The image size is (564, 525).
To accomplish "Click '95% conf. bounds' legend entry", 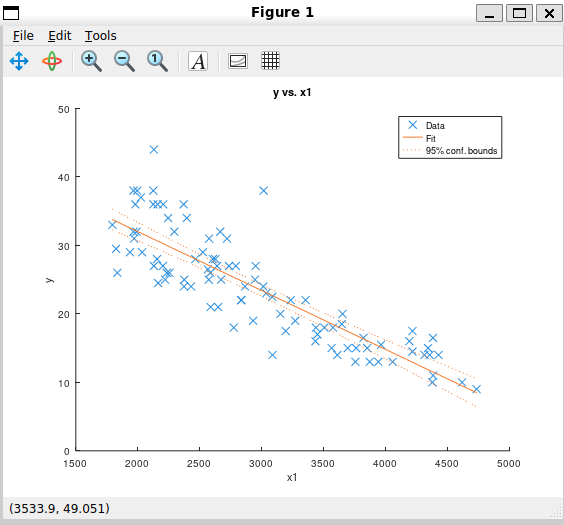I will click(x=461, y=151).
